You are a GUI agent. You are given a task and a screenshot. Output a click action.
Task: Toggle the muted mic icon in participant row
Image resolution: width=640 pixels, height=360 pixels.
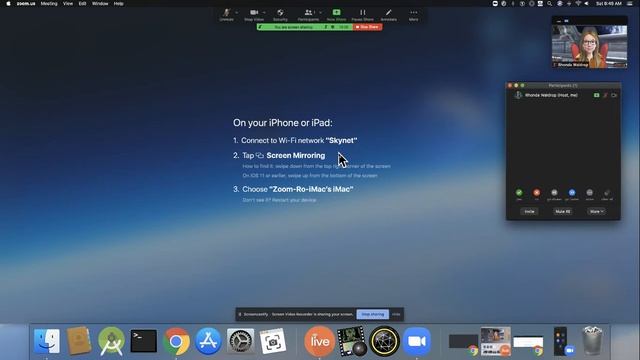605,95
